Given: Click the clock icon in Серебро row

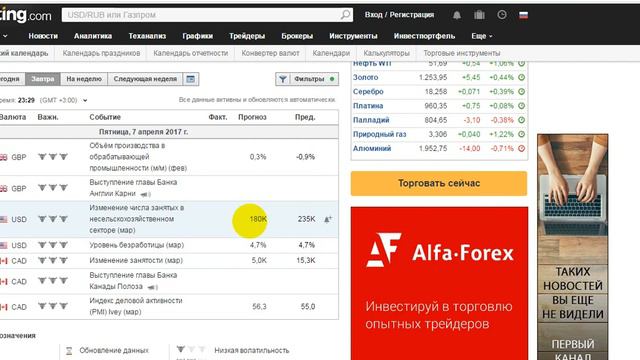Looking at the screenshot, I should [521, 91].
